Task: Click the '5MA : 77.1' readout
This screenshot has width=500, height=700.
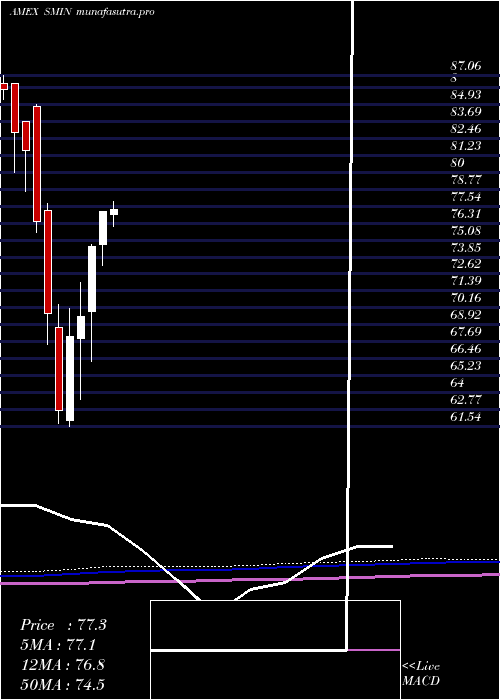Action: pyautogui.click(x=58, y=645)
